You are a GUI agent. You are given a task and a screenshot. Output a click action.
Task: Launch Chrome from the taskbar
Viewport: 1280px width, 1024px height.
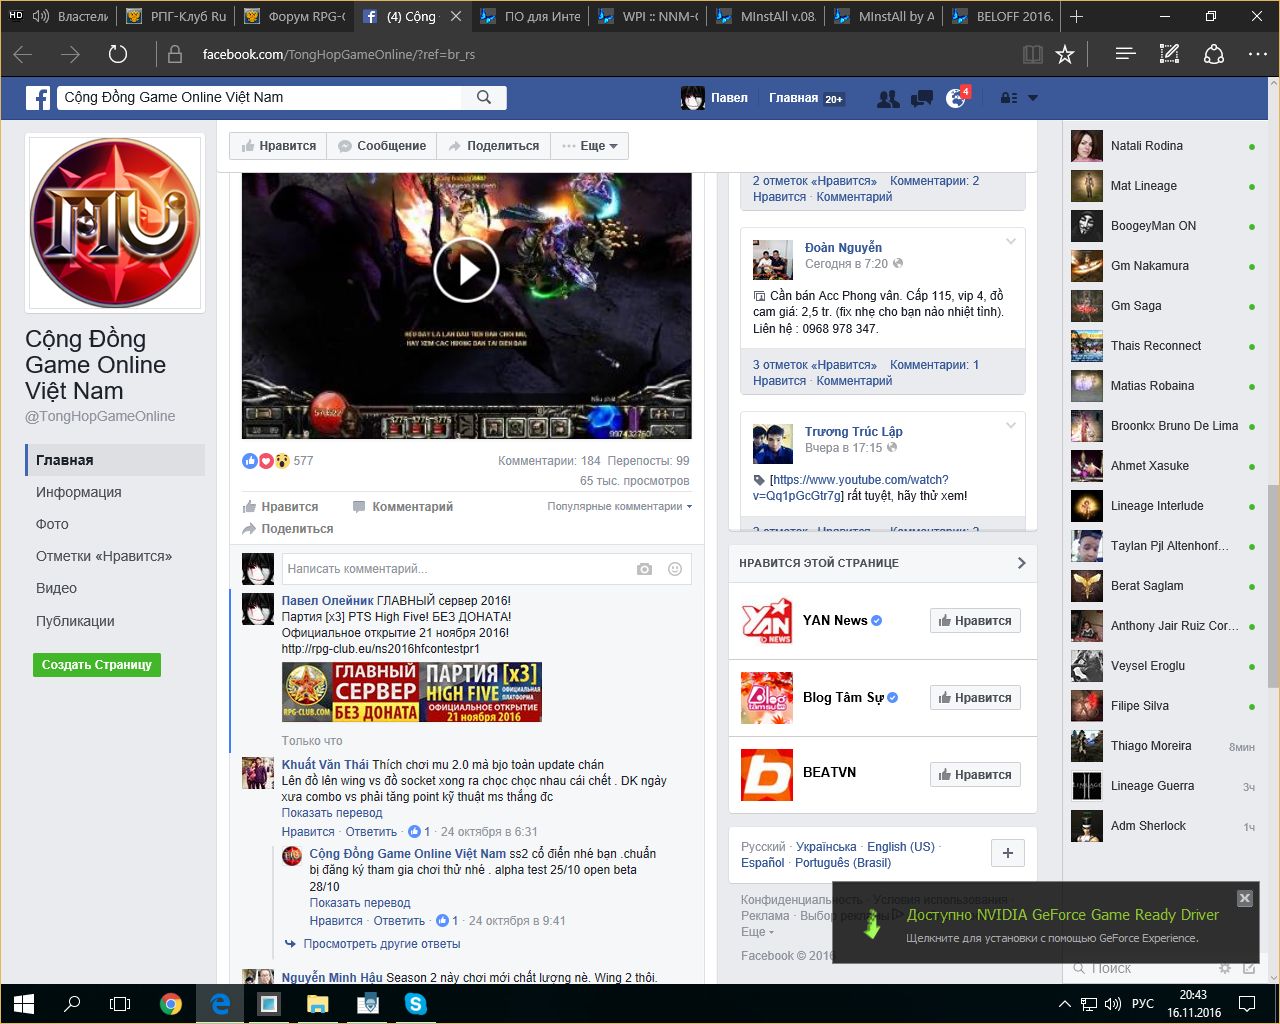click(171, 1004)
